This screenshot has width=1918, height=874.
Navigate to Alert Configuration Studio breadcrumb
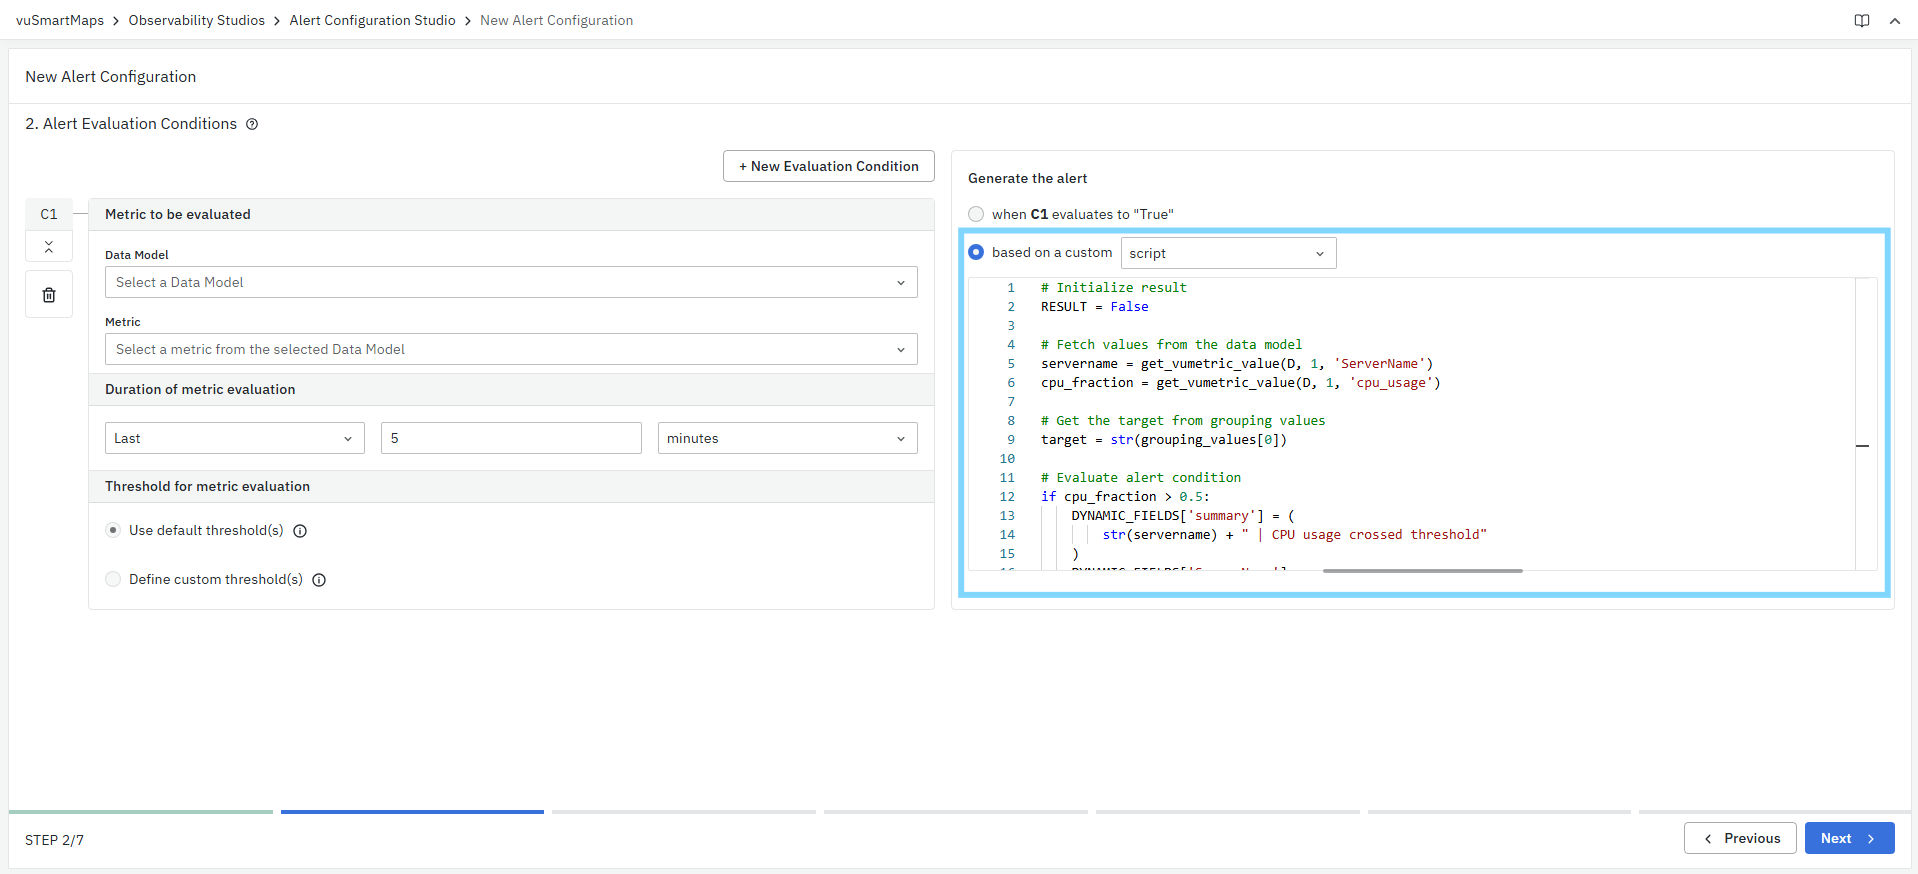point(372,20)
